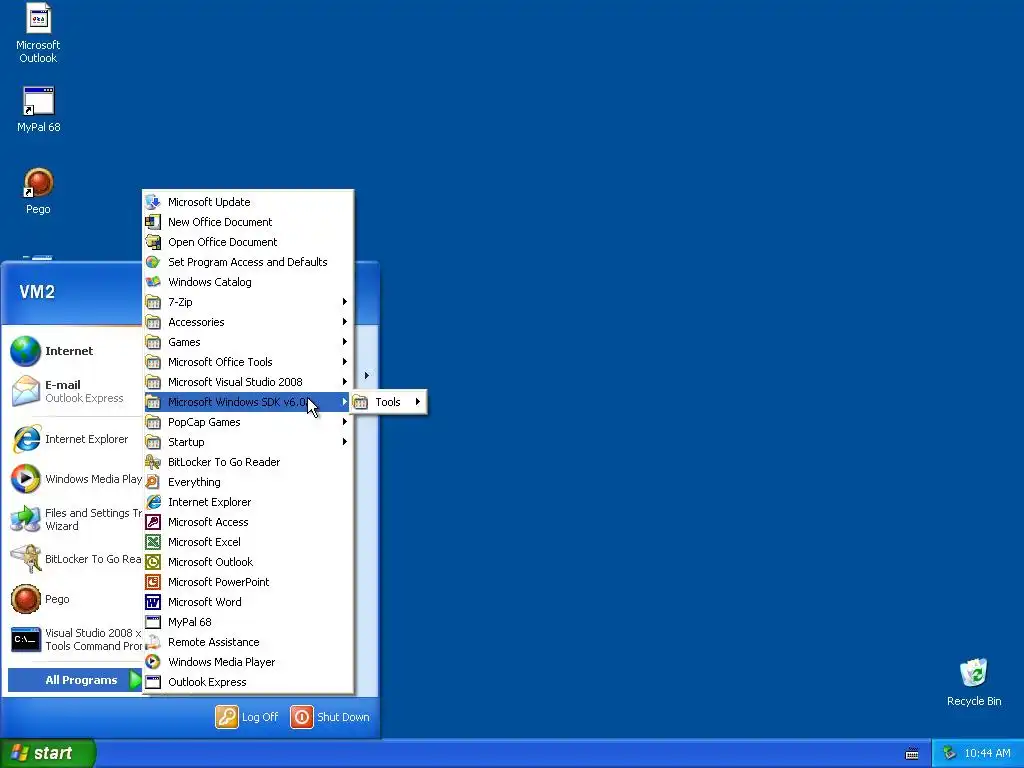Click the E-mail Outlook Express envelope icon
Screen dimensions: 1024x768
(25, 391)
